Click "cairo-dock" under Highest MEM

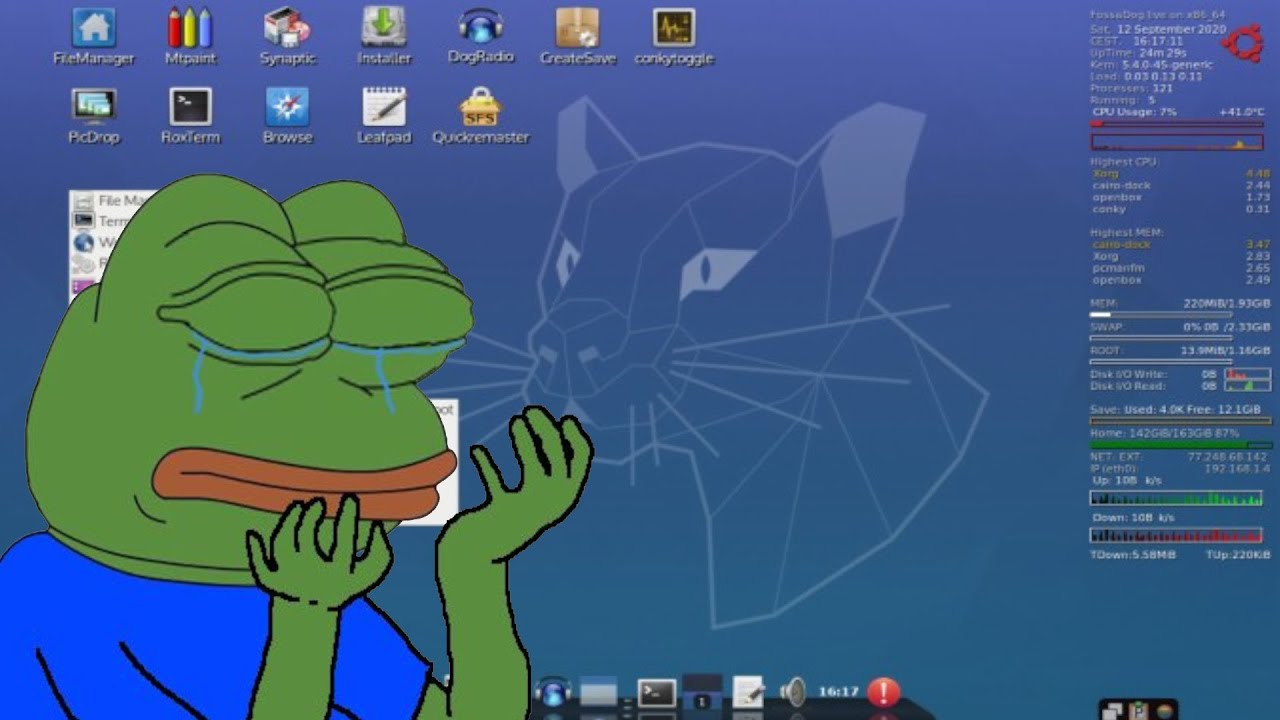coord(1121,244)
